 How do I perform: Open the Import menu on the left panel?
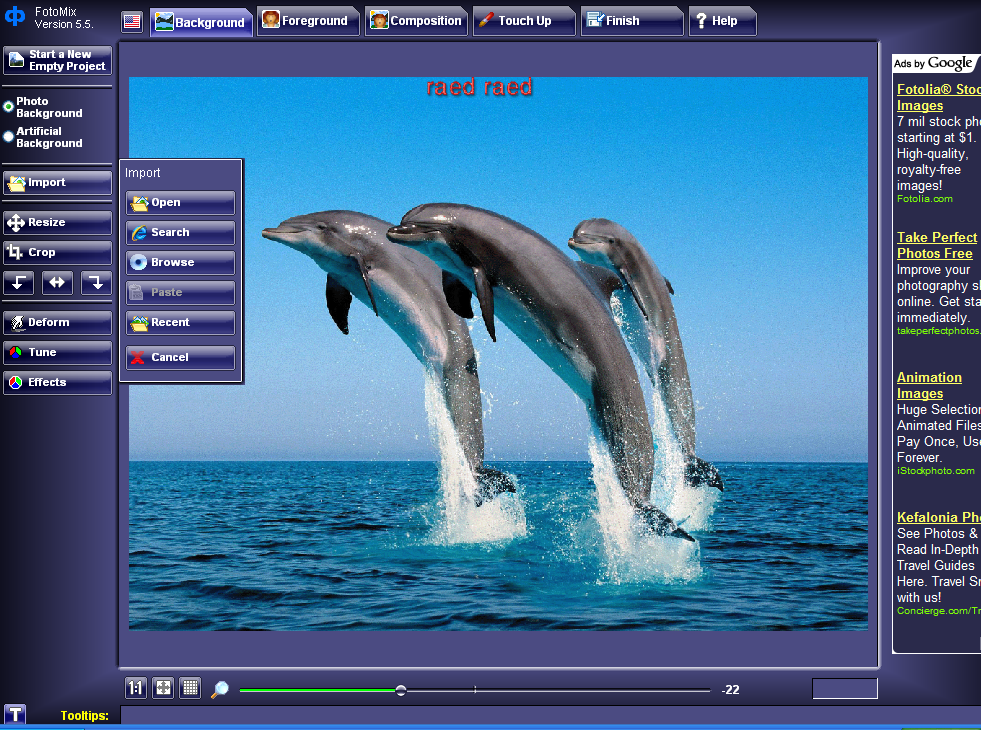57,183
